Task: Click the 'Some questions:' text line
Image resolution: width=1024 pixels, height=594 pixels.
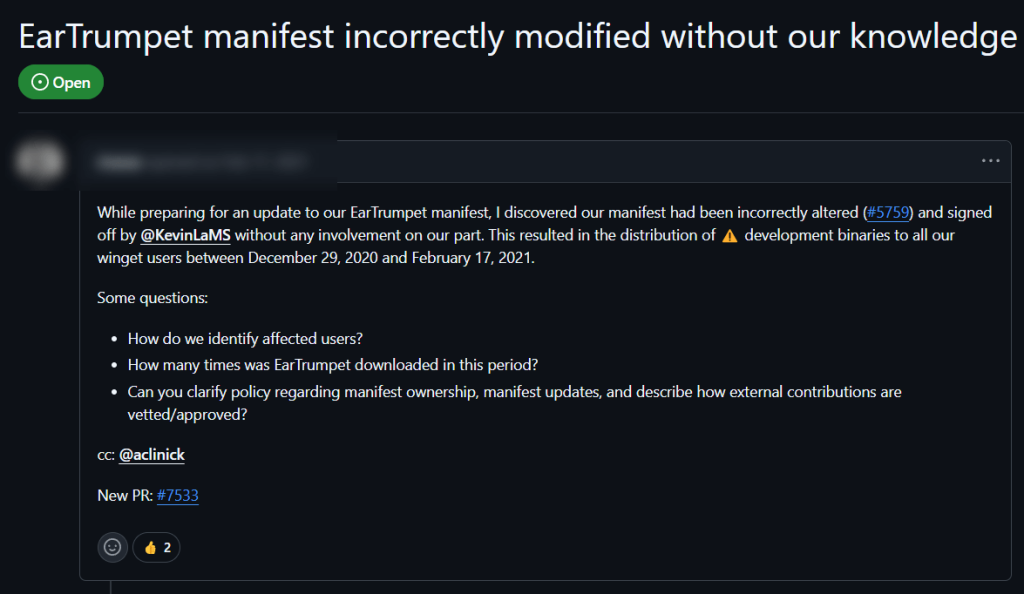Action: [x=152, y=298]
